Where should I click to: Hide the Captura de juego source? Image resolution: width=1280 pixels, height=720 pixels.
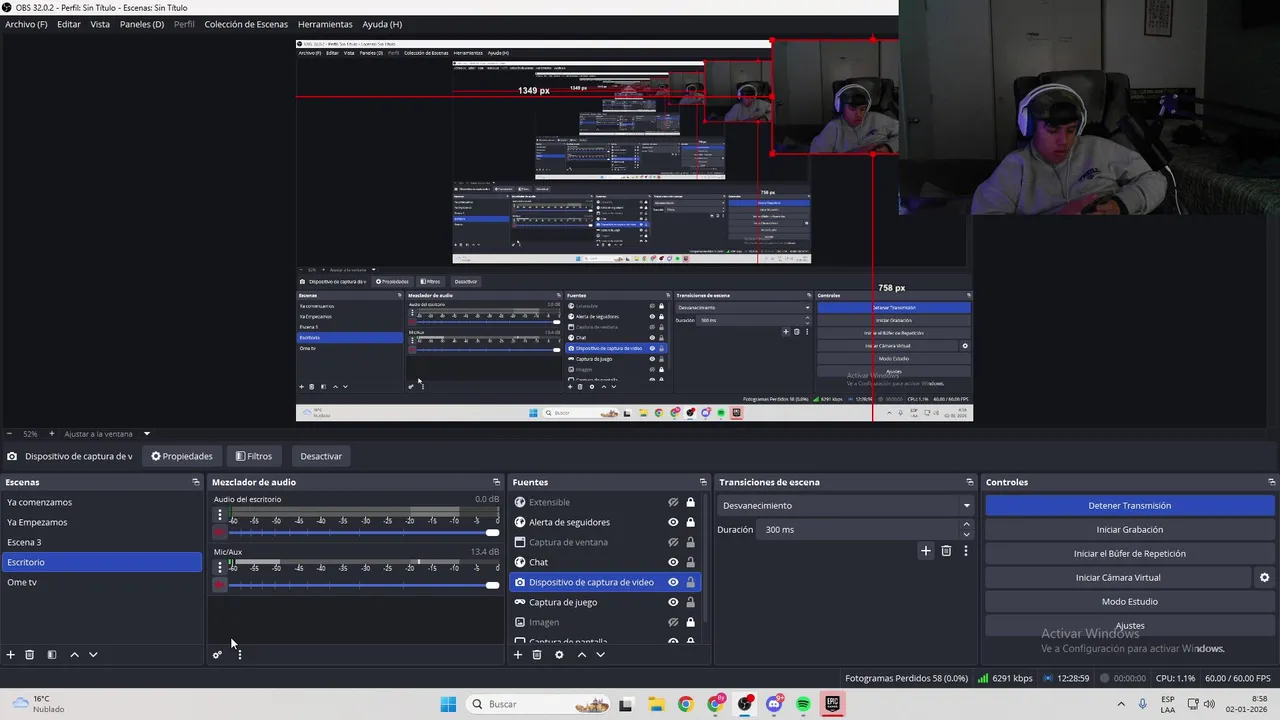(673, 602)
